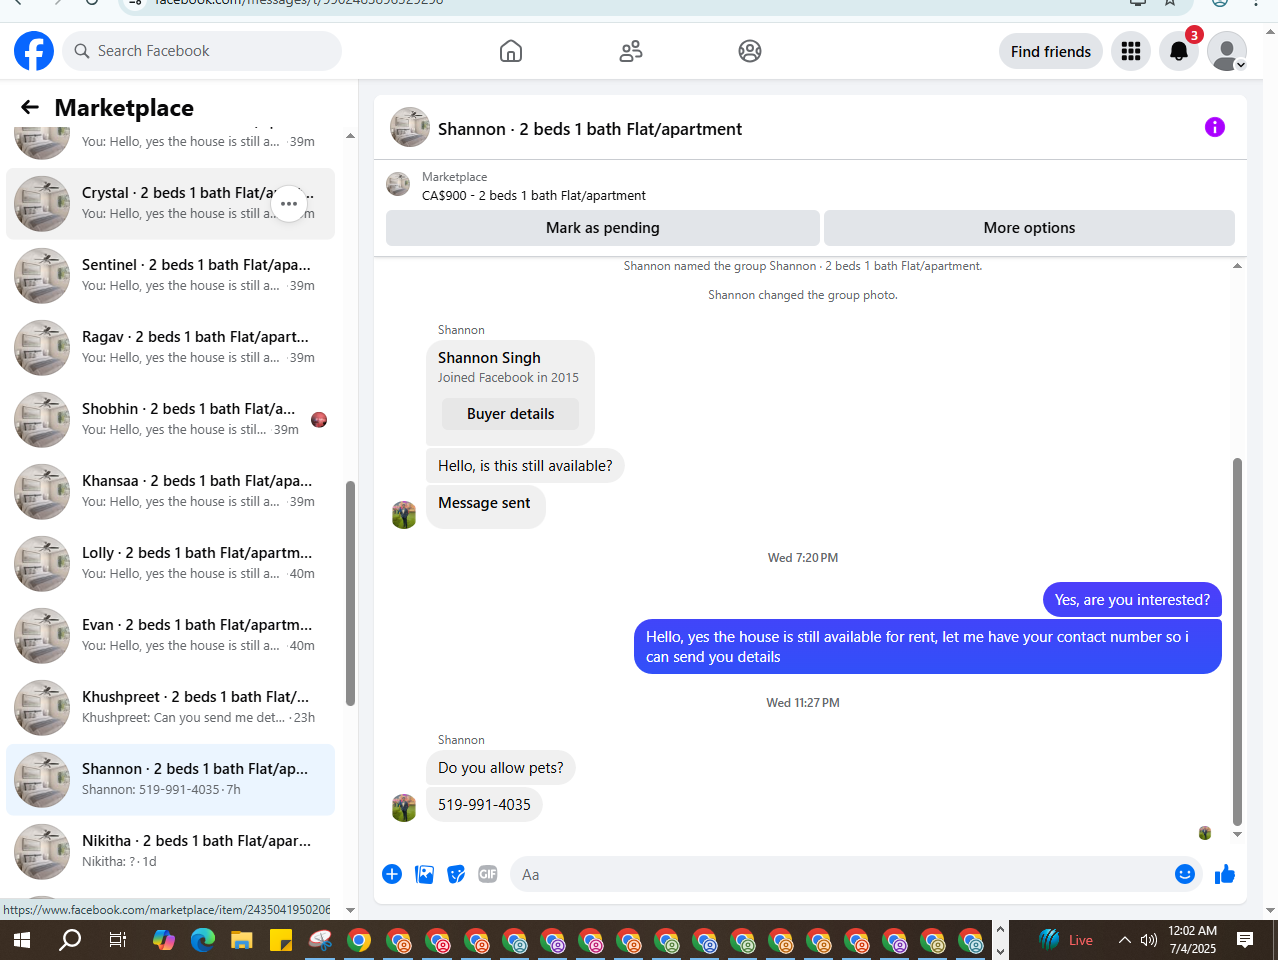1278x960 pixels.
Task: Click the Mark as pending button
Action: click(x=603, y=228)
